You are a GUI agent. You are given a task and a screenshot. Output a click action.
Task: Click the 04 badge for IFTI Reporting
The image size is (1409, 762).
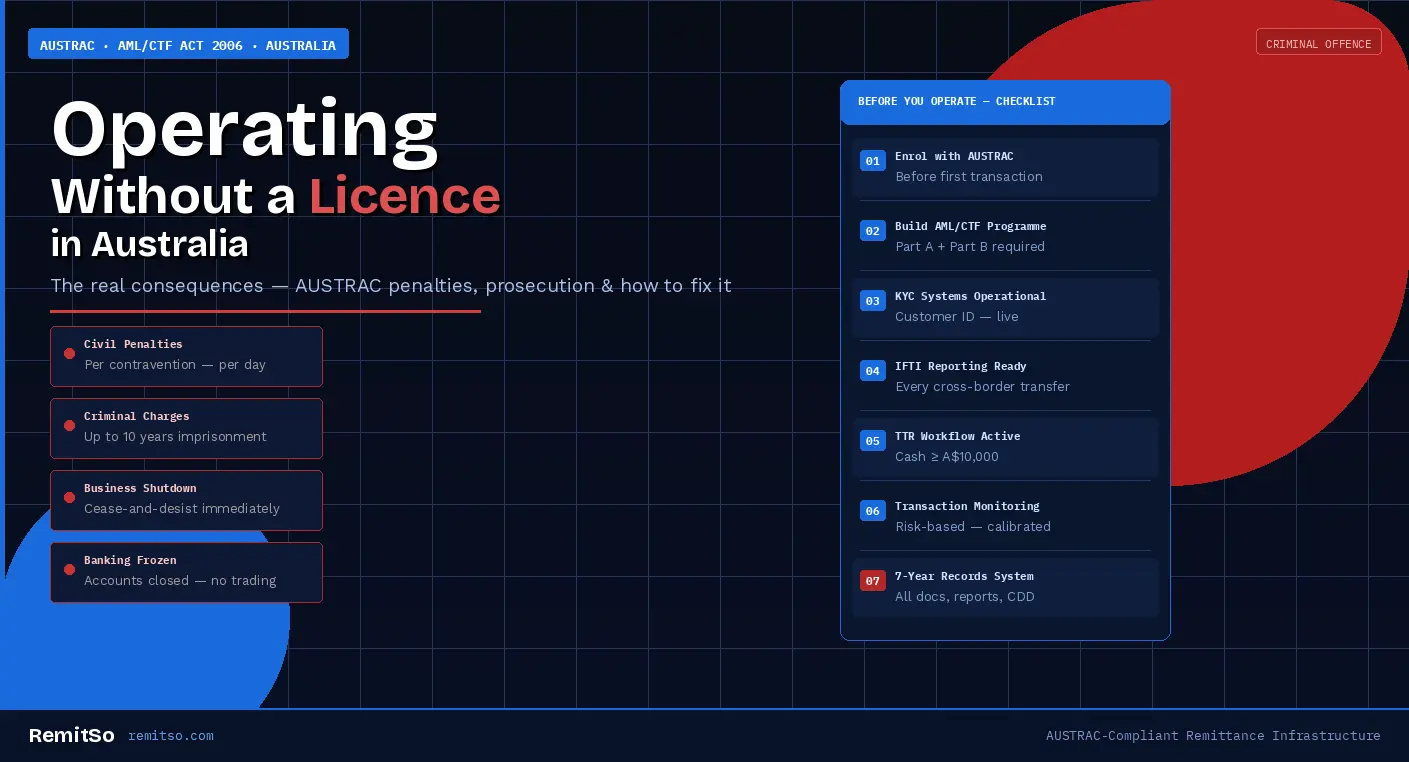(872, 371)
